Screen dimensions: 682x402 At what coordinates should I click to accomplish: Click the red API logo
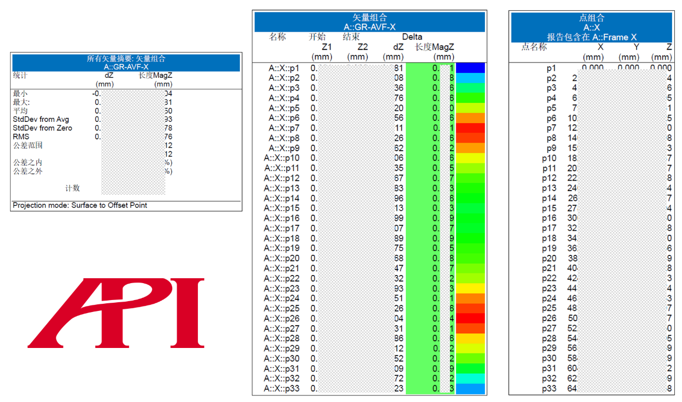[x=116, y=313]
